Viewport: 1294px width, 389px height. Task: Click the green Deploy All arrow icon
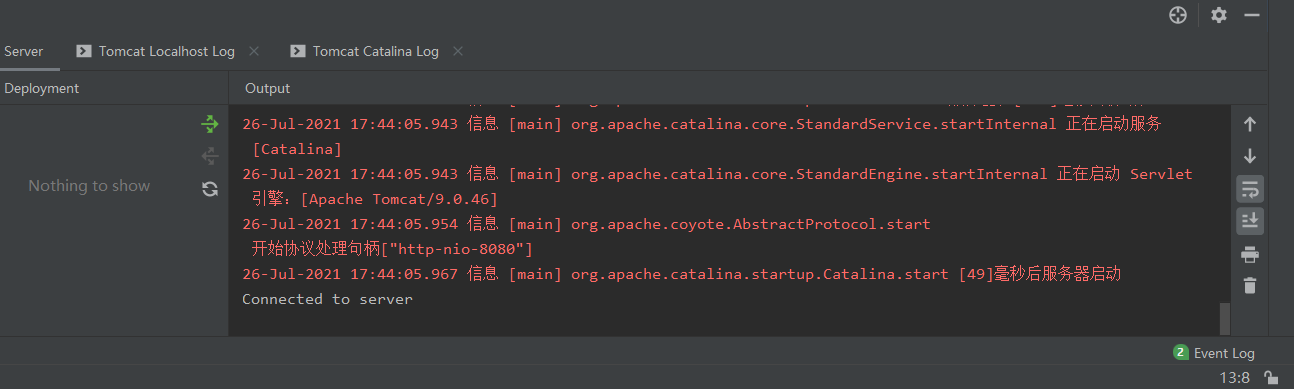(209, 124)
